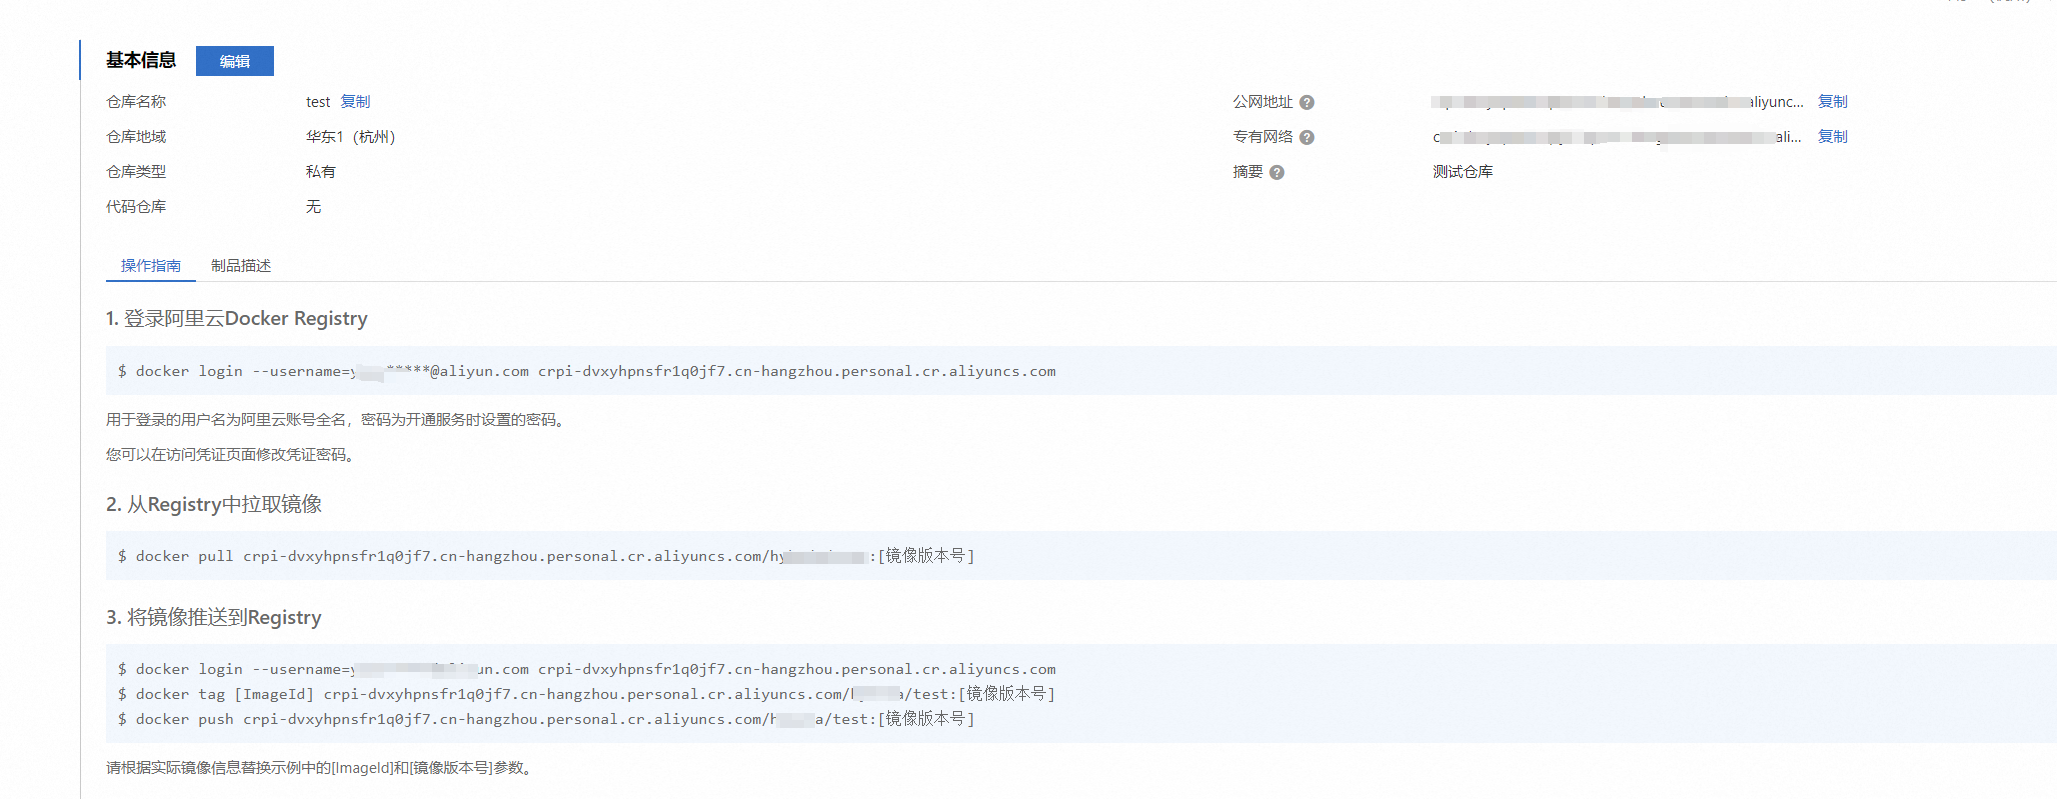Click the docker pull command line
This screenshot has width=2057, height=799.
(546, 556)
